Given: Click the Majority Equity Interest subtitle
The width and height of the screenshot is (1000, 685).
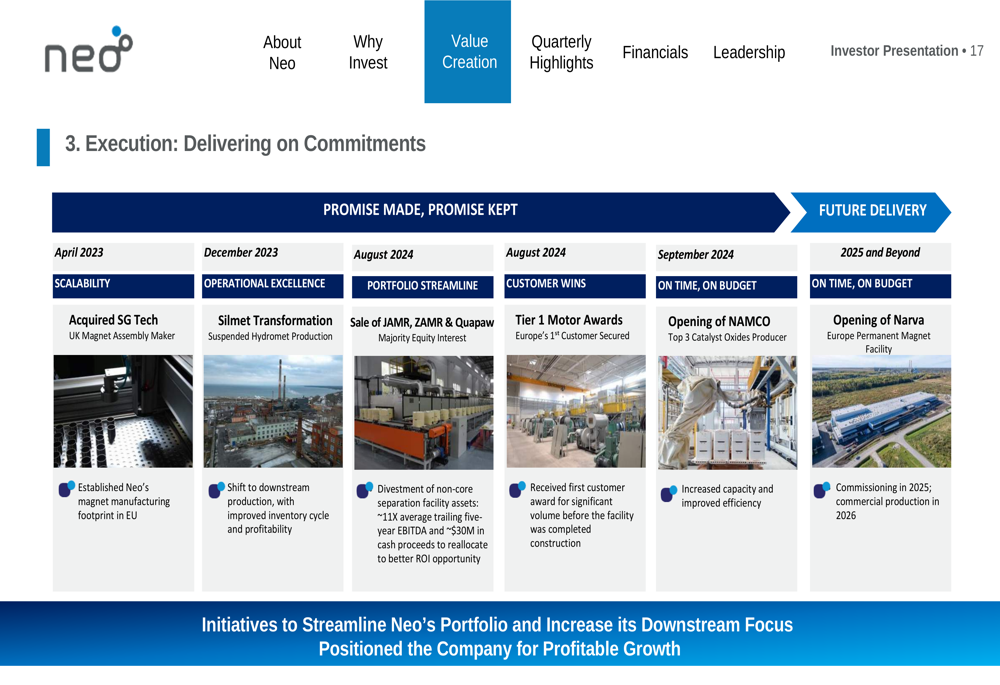Looking at the screenshot, I should pos(422,339).
